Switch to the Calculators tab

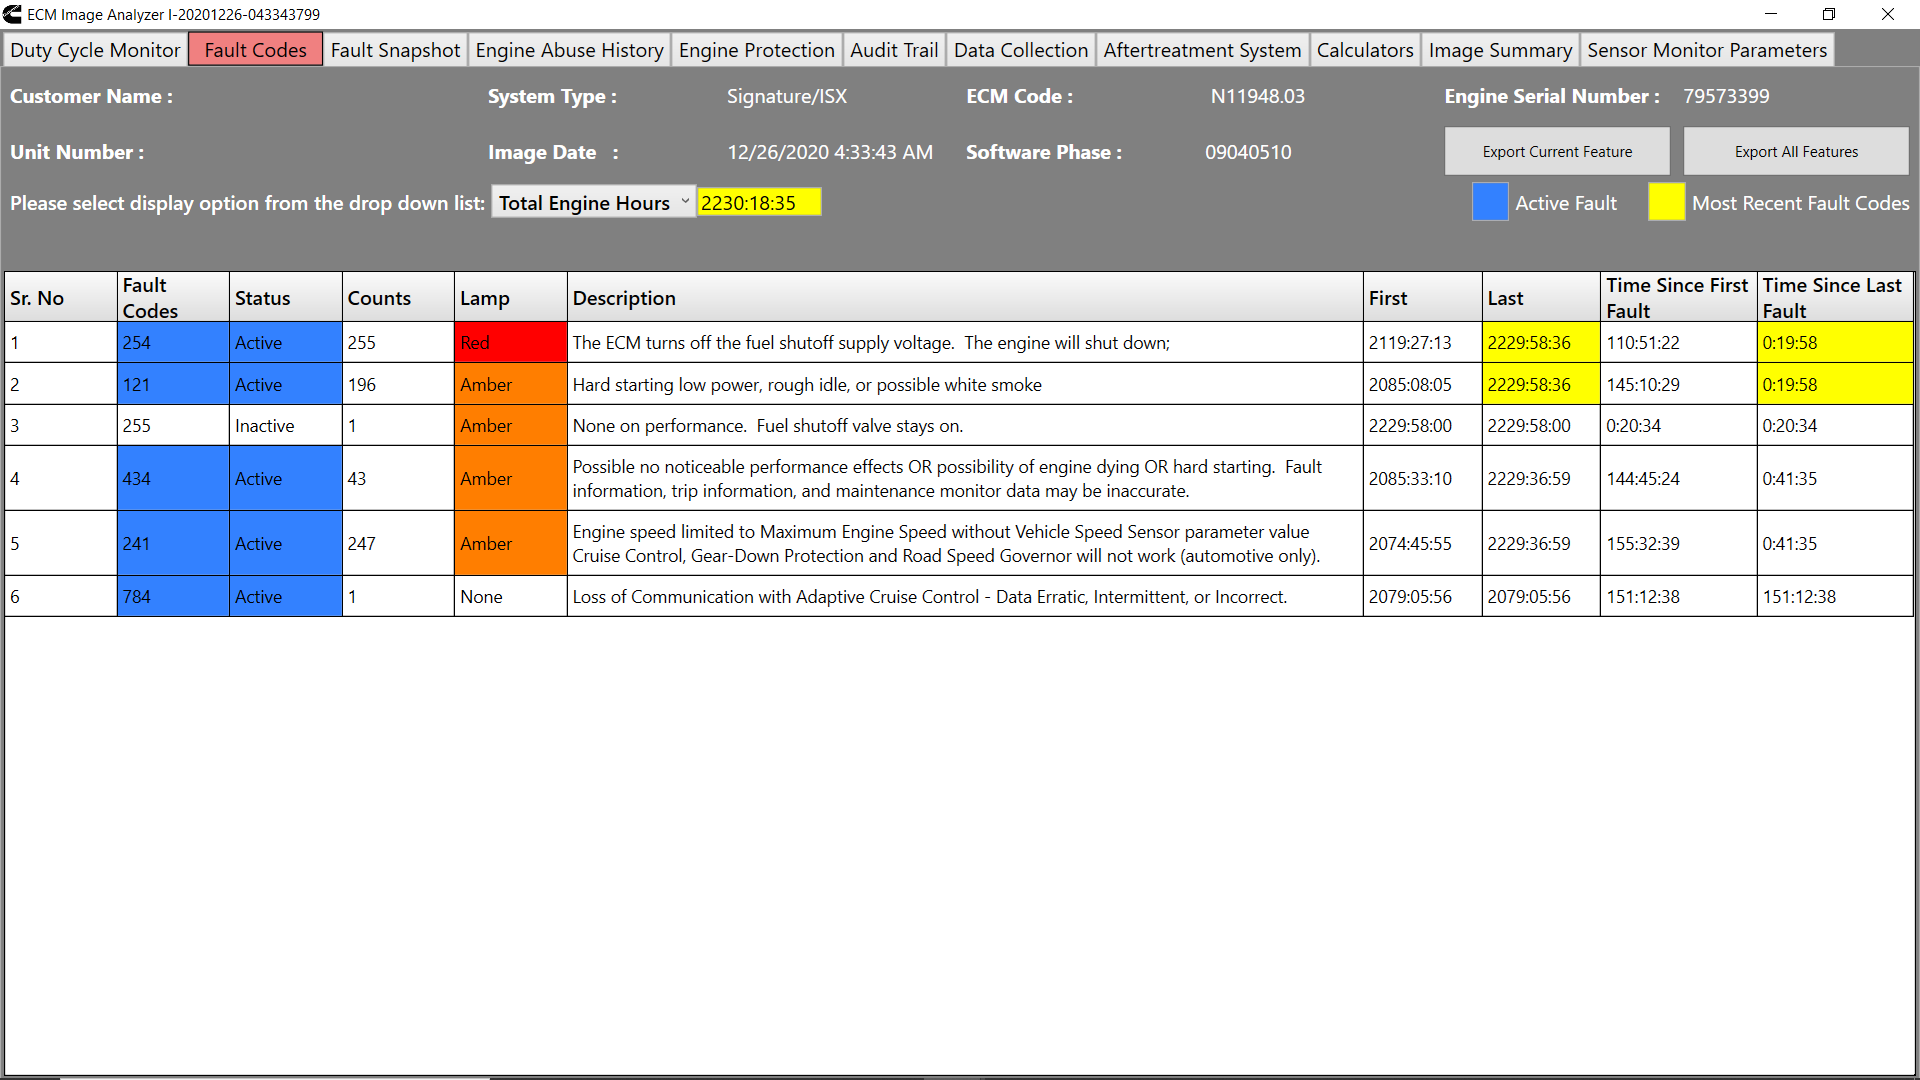coord(1364,49)
